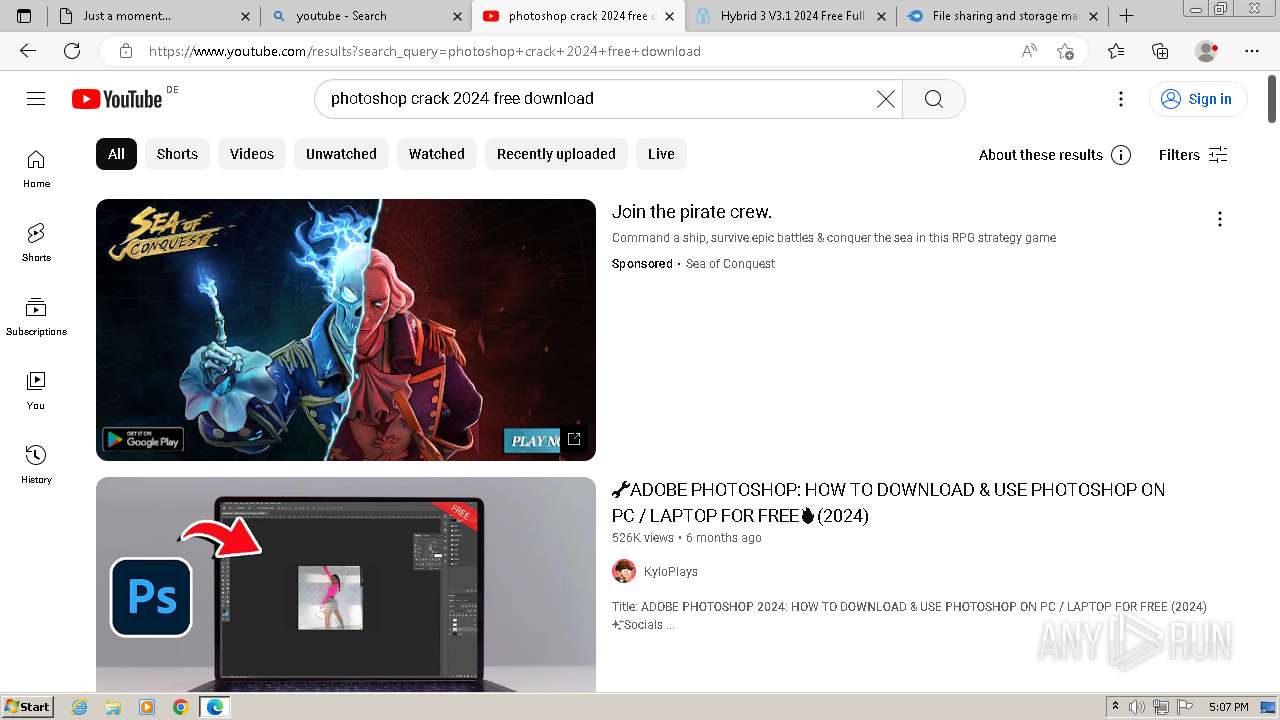The height and width of the screenshot is (720, 1280).
Task: Click the PLAY NOW button on ad
Action: tap(532, 440)
